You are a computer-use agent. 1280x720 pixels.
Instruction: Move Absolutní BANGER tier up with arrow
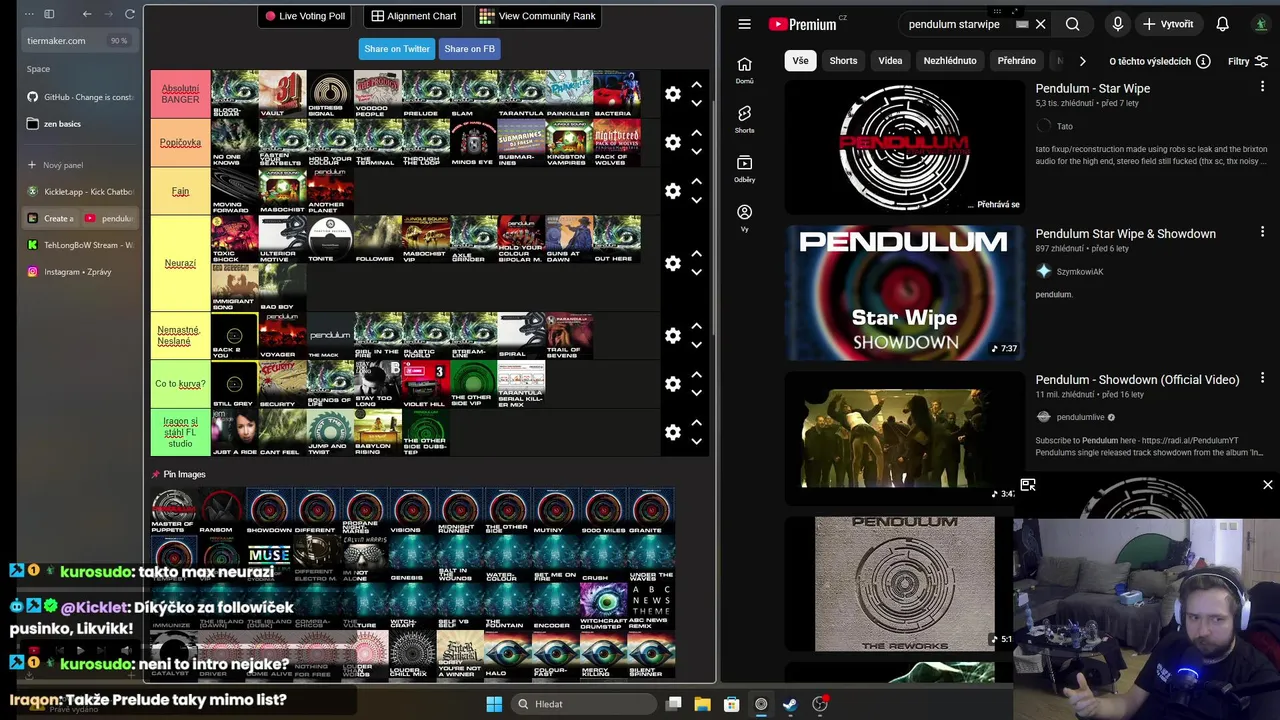click(x=697, y=85)
